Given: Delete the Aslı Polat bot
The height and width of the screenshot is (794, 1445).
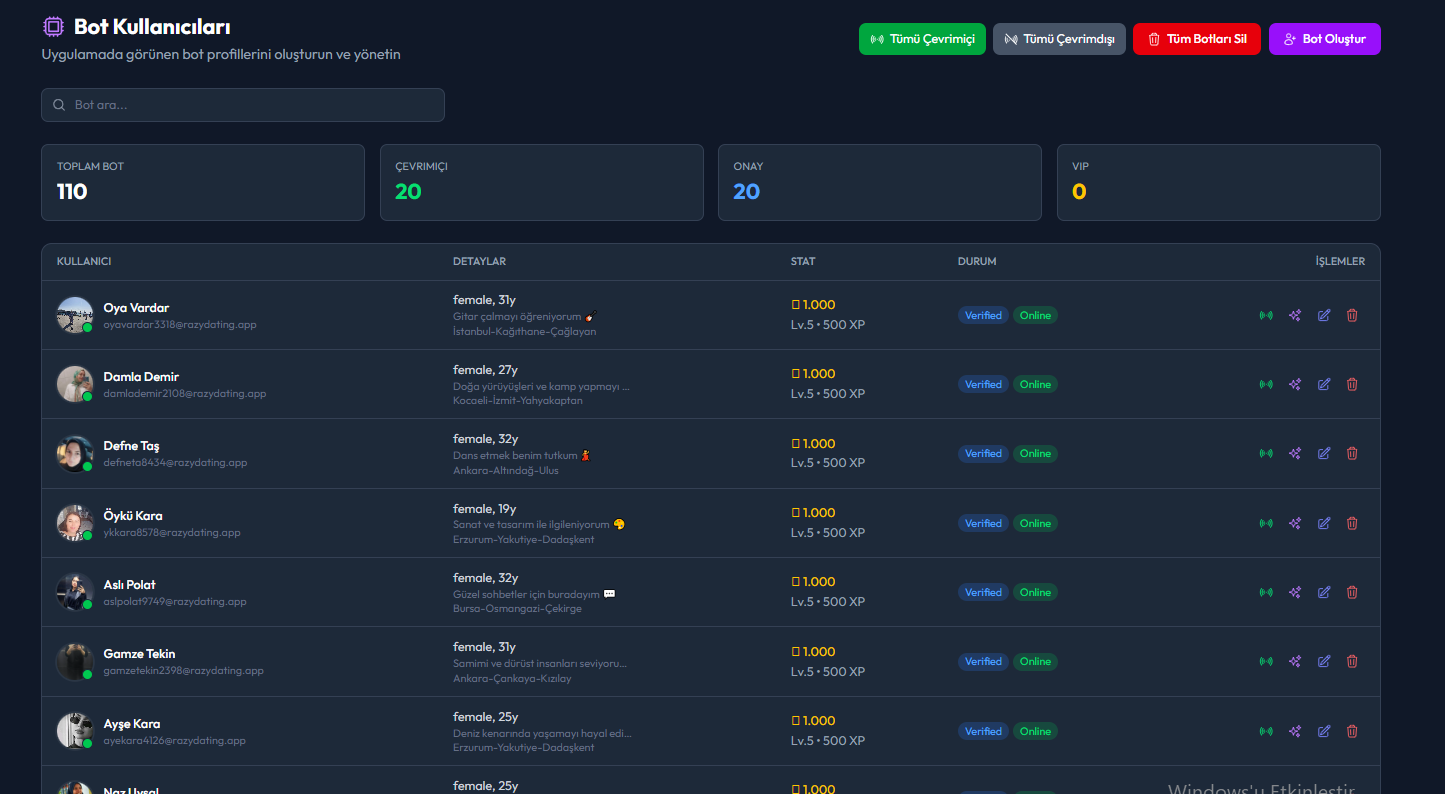Looking at the screenshot, I should (x=1352, y=592).
